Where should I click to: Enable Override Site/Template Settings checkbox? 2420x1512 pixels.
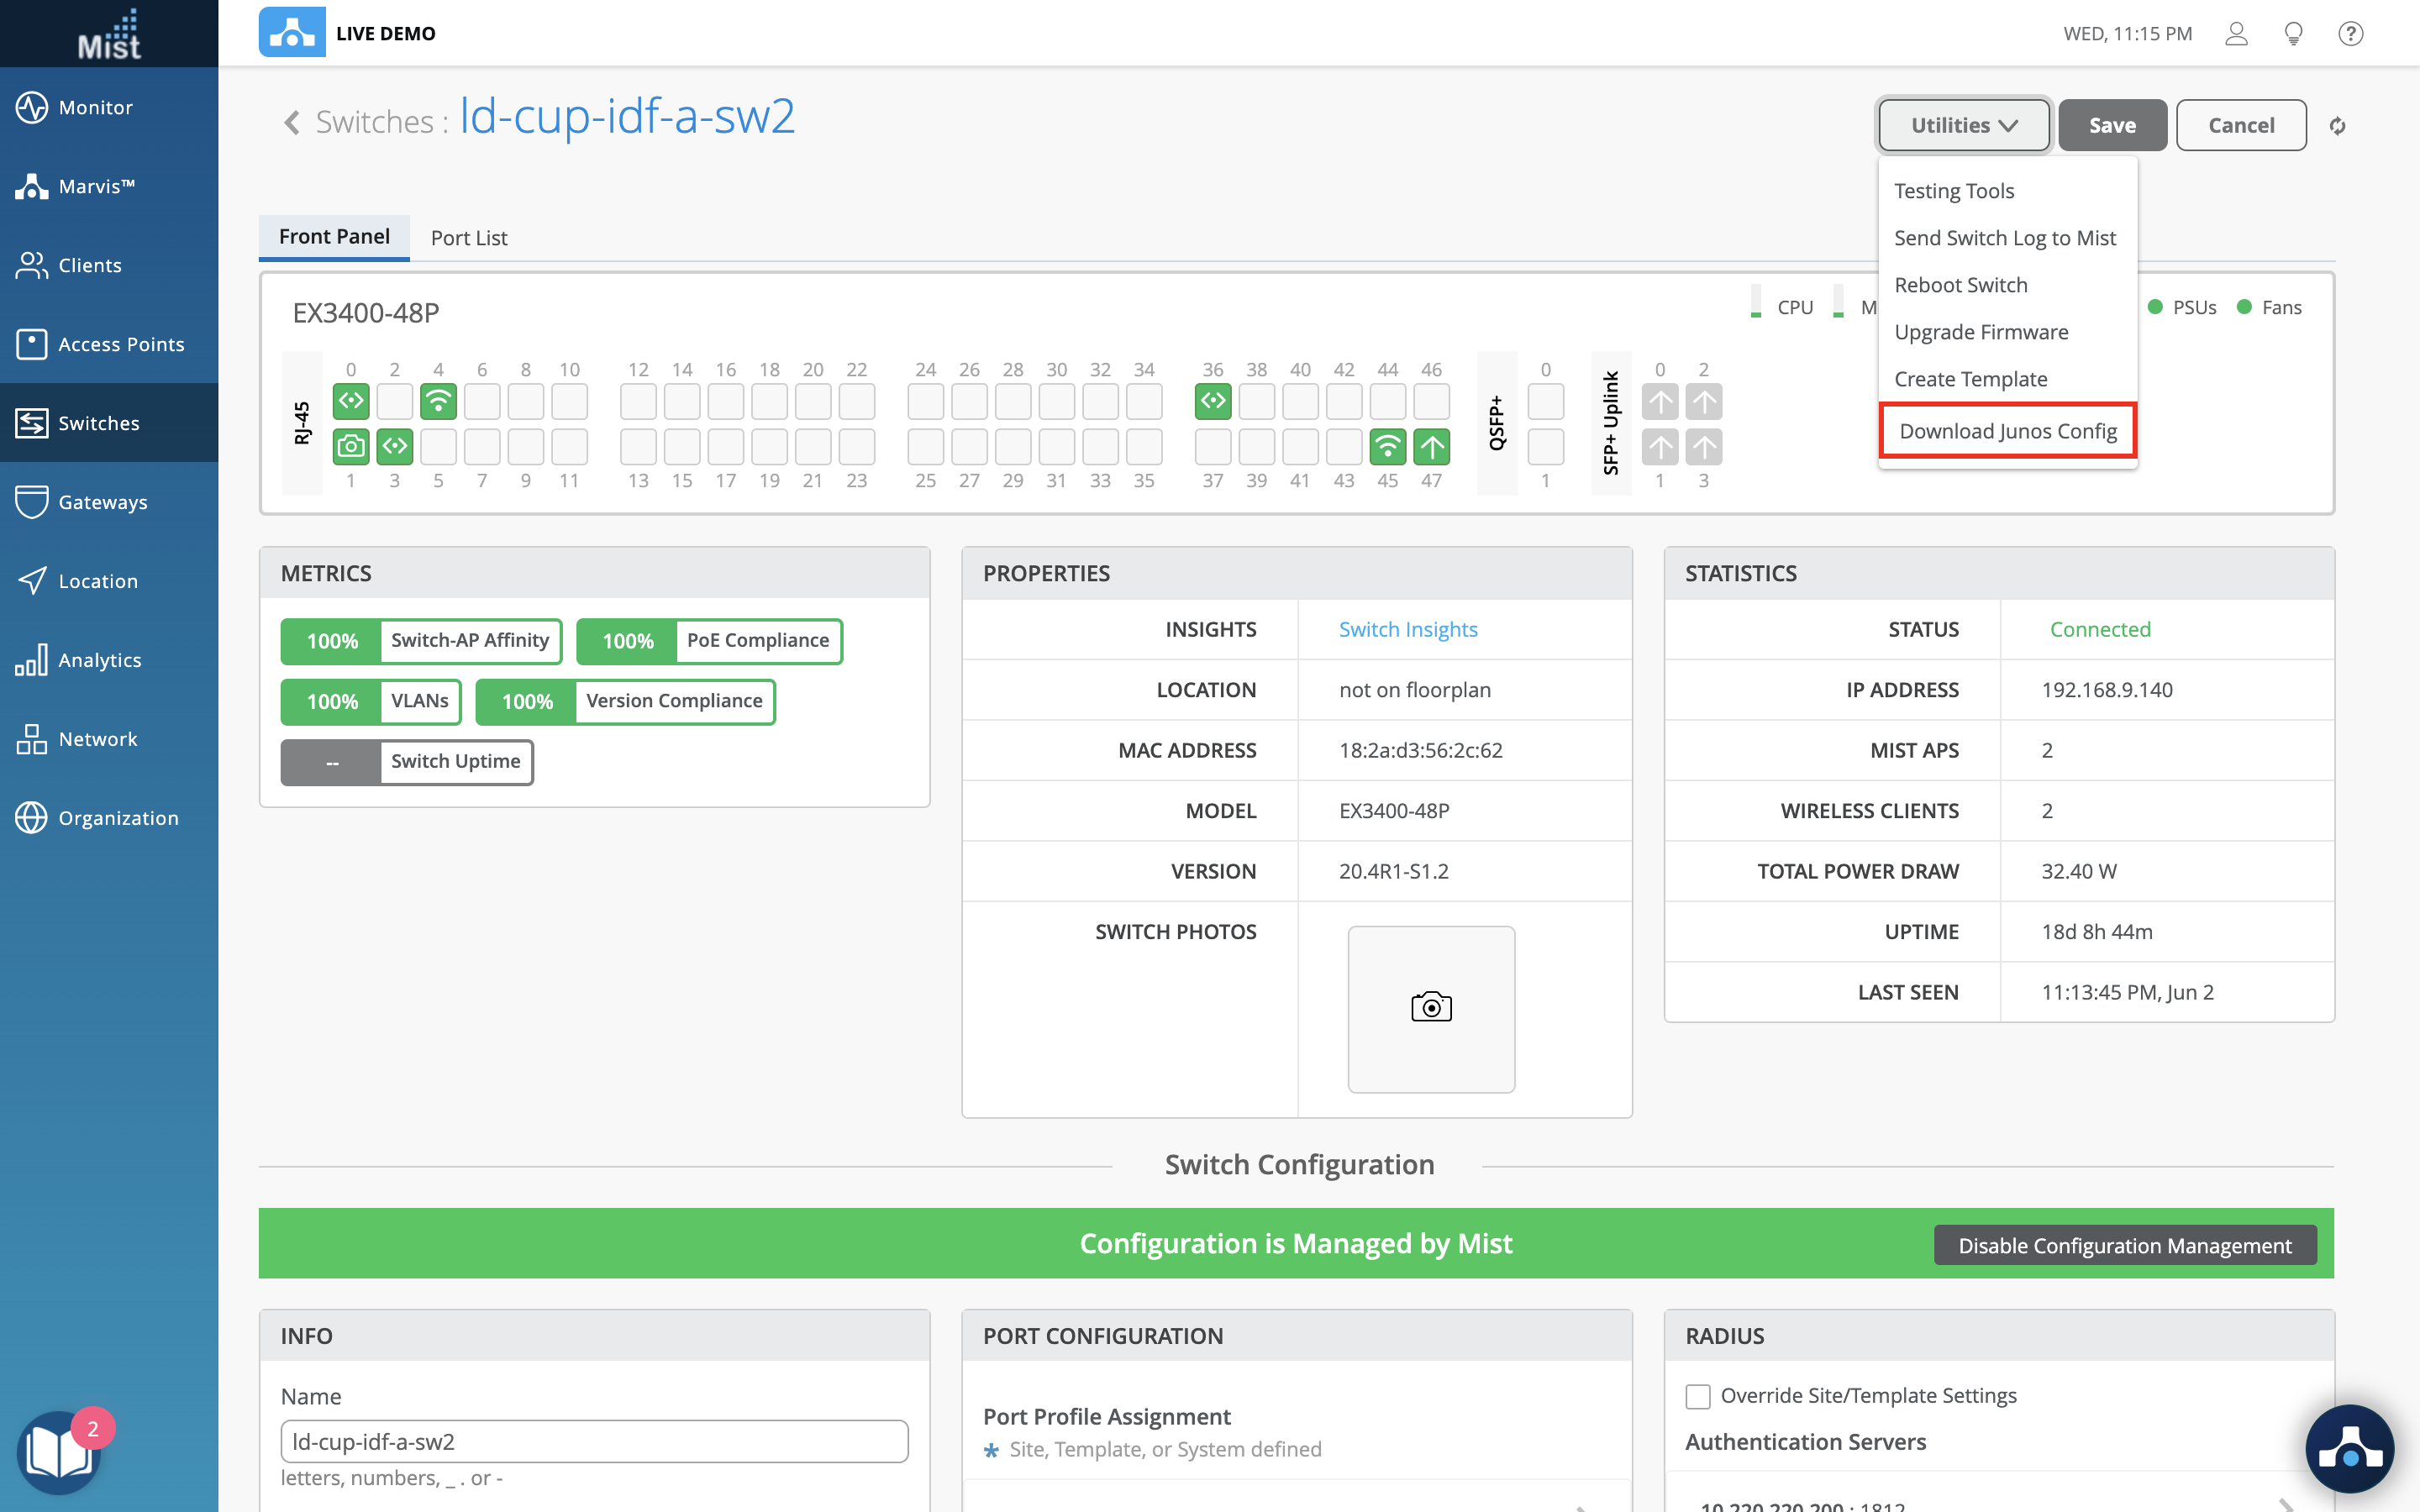pos(1698,1396)
